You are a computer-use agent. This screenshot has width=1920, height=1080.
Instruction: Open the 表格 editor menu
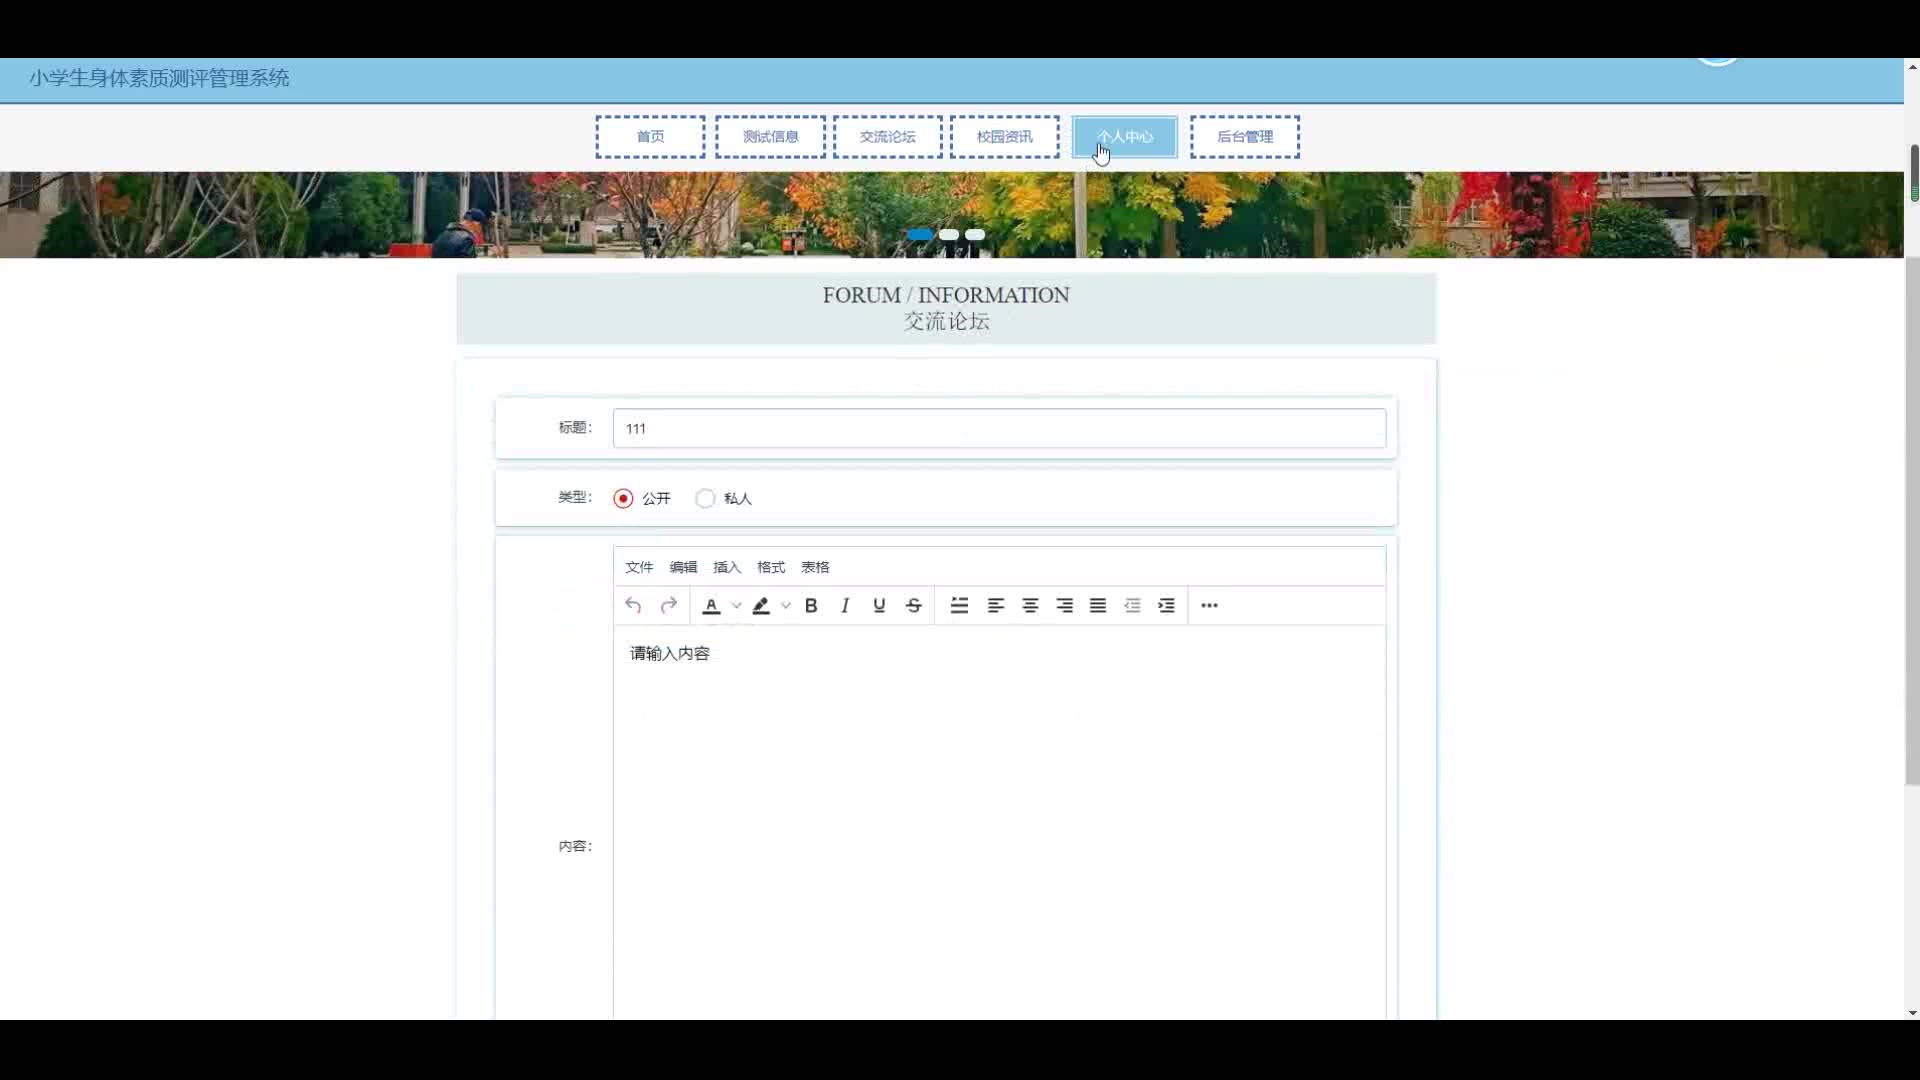(x=815, y=567)
